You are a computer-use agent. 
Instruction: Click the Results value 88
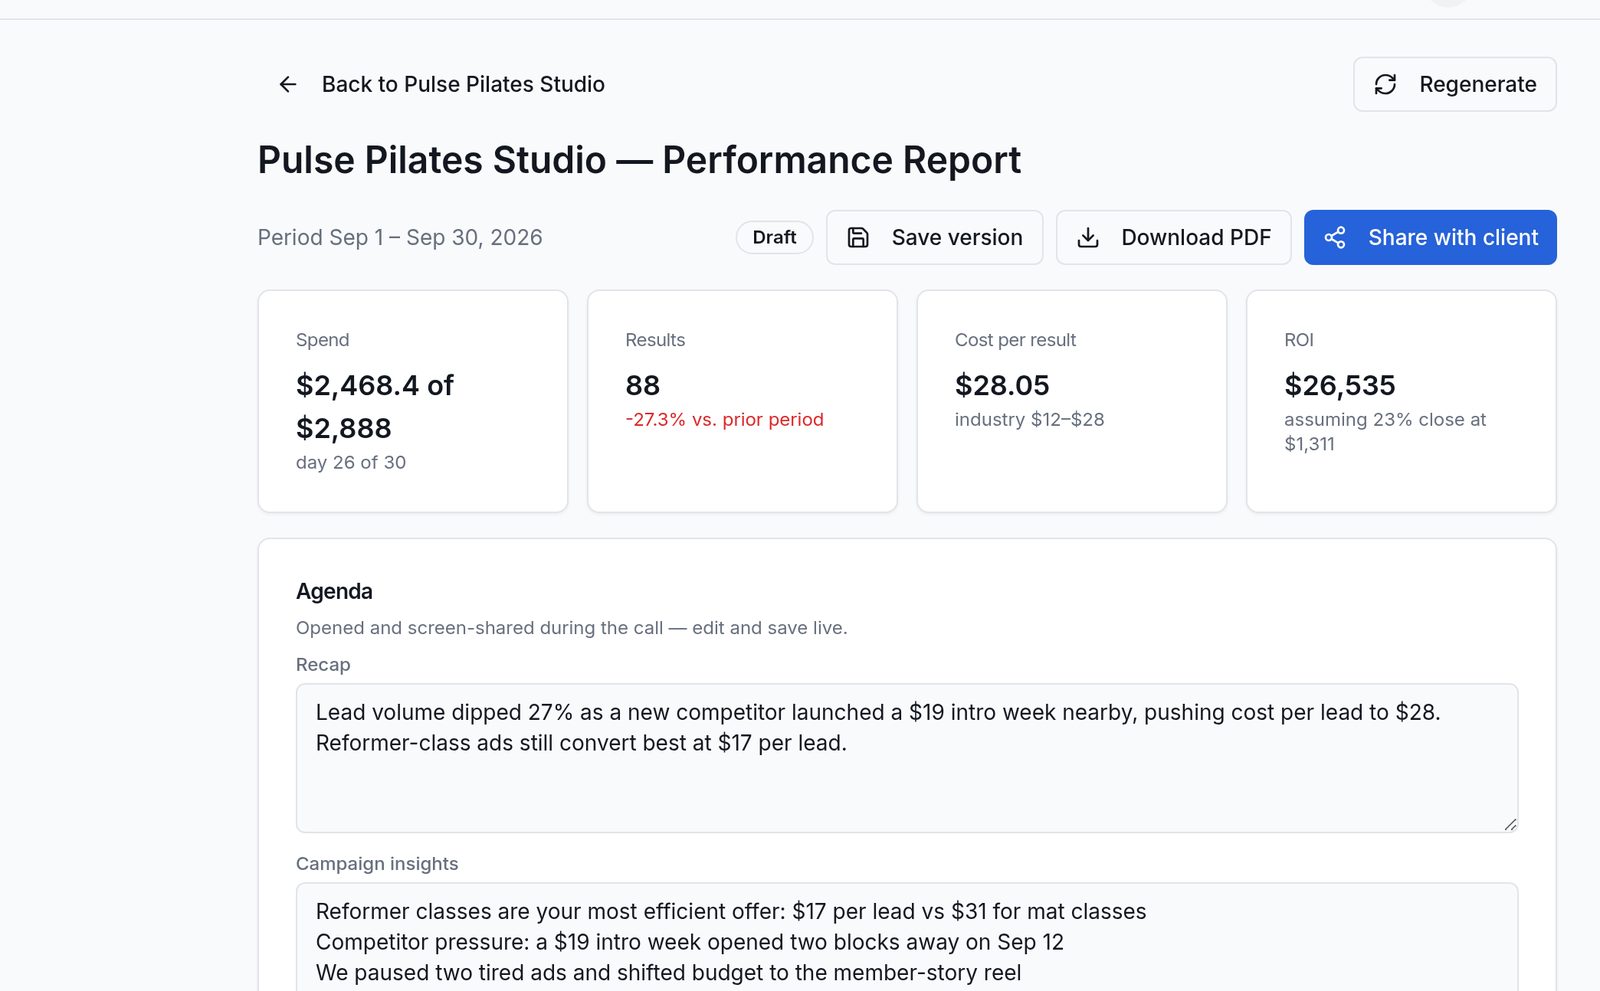click(x=642, y=385)
